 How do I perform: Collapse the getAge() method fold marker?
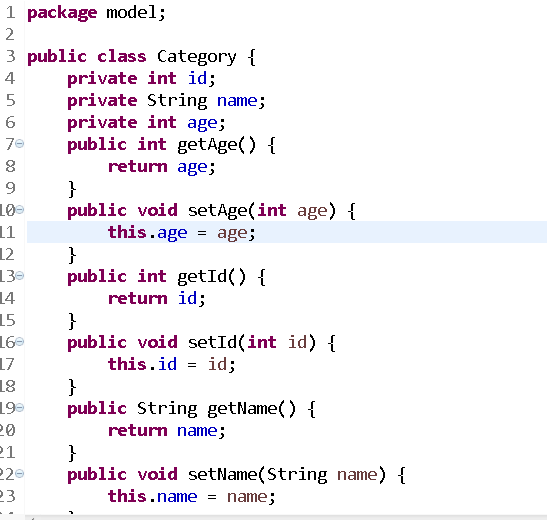(x=20, y=143)
